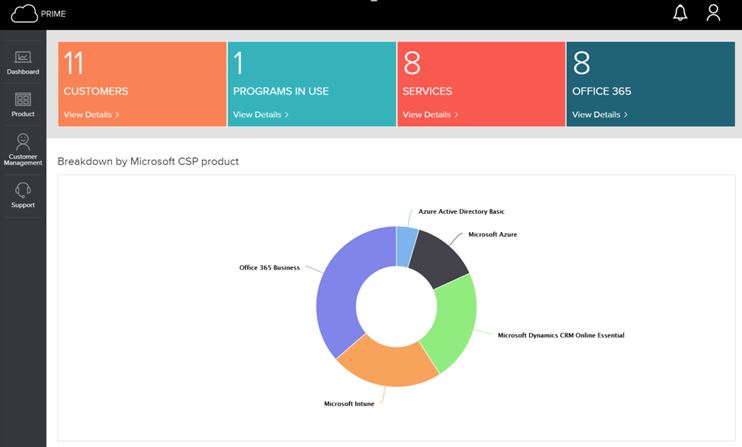Select the Office 365 Business chart label

pyautogui.click(x=270, y=267)
